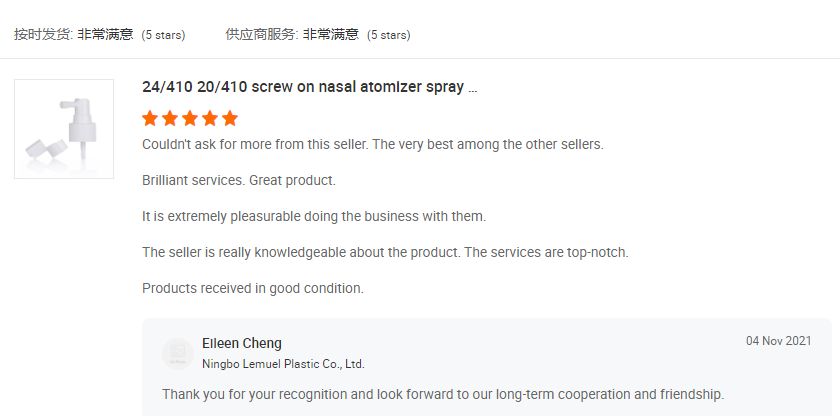
Task: Click the "Products received in good condition" line
Action: (253, 288)
